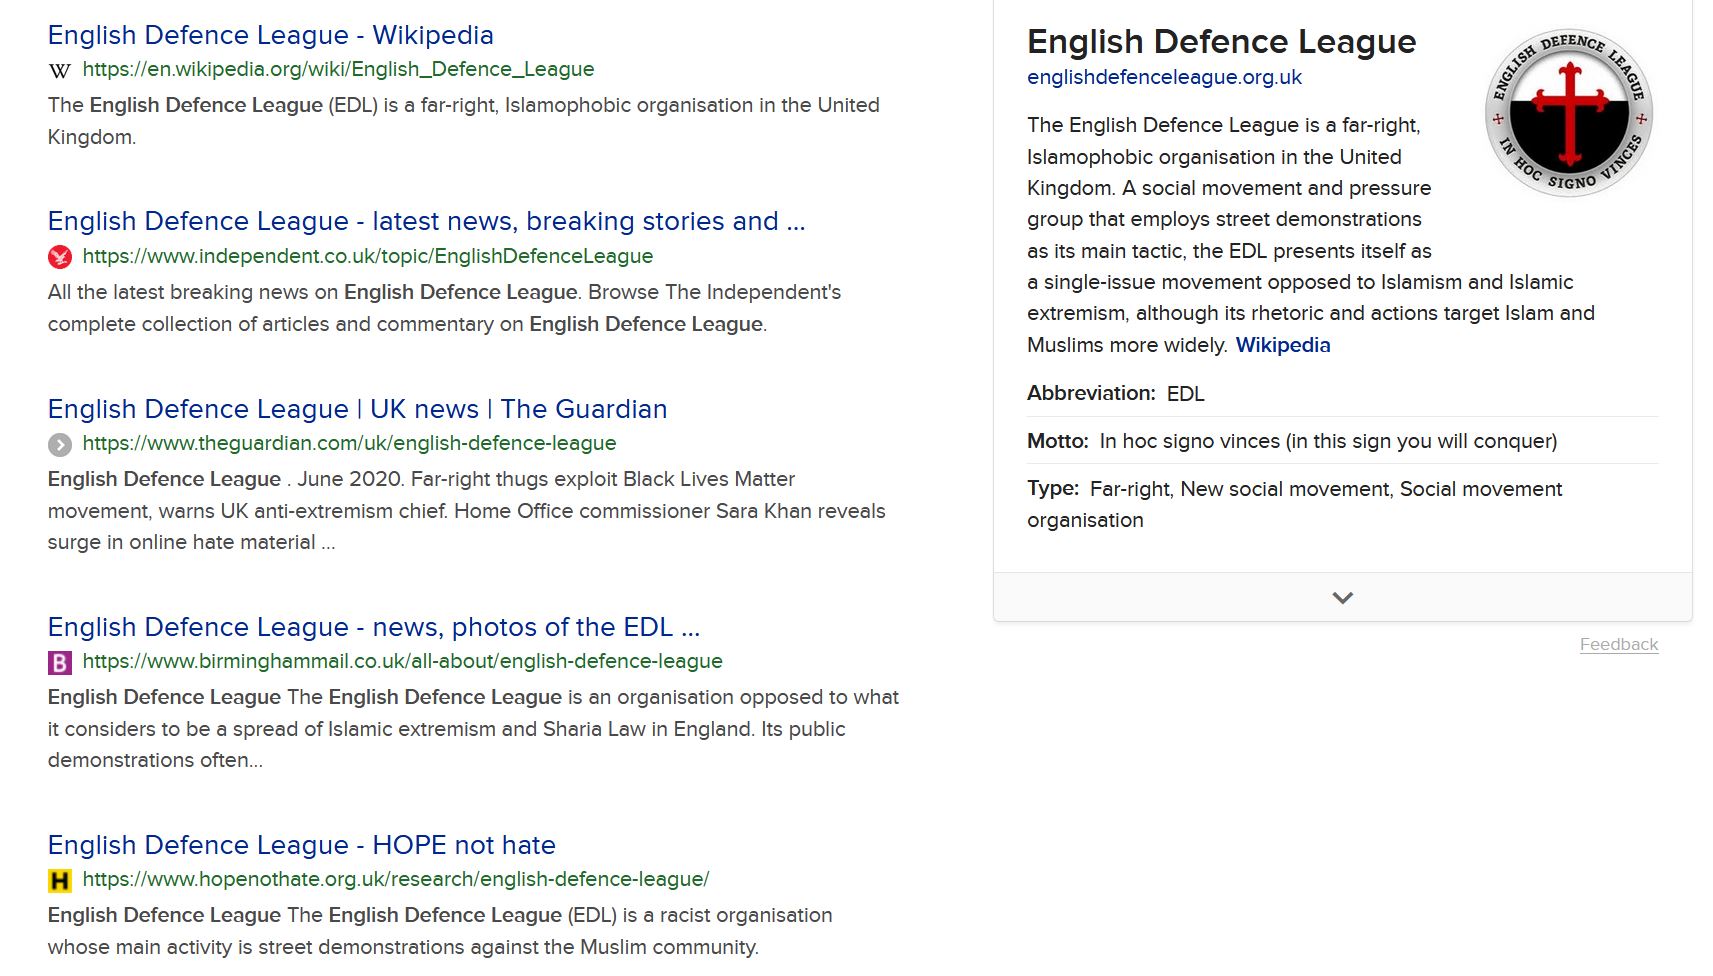This screenshot has width=1713, height=976.
Task: Click the hopenothate.org.uk research URL
Action: (395, 879)
